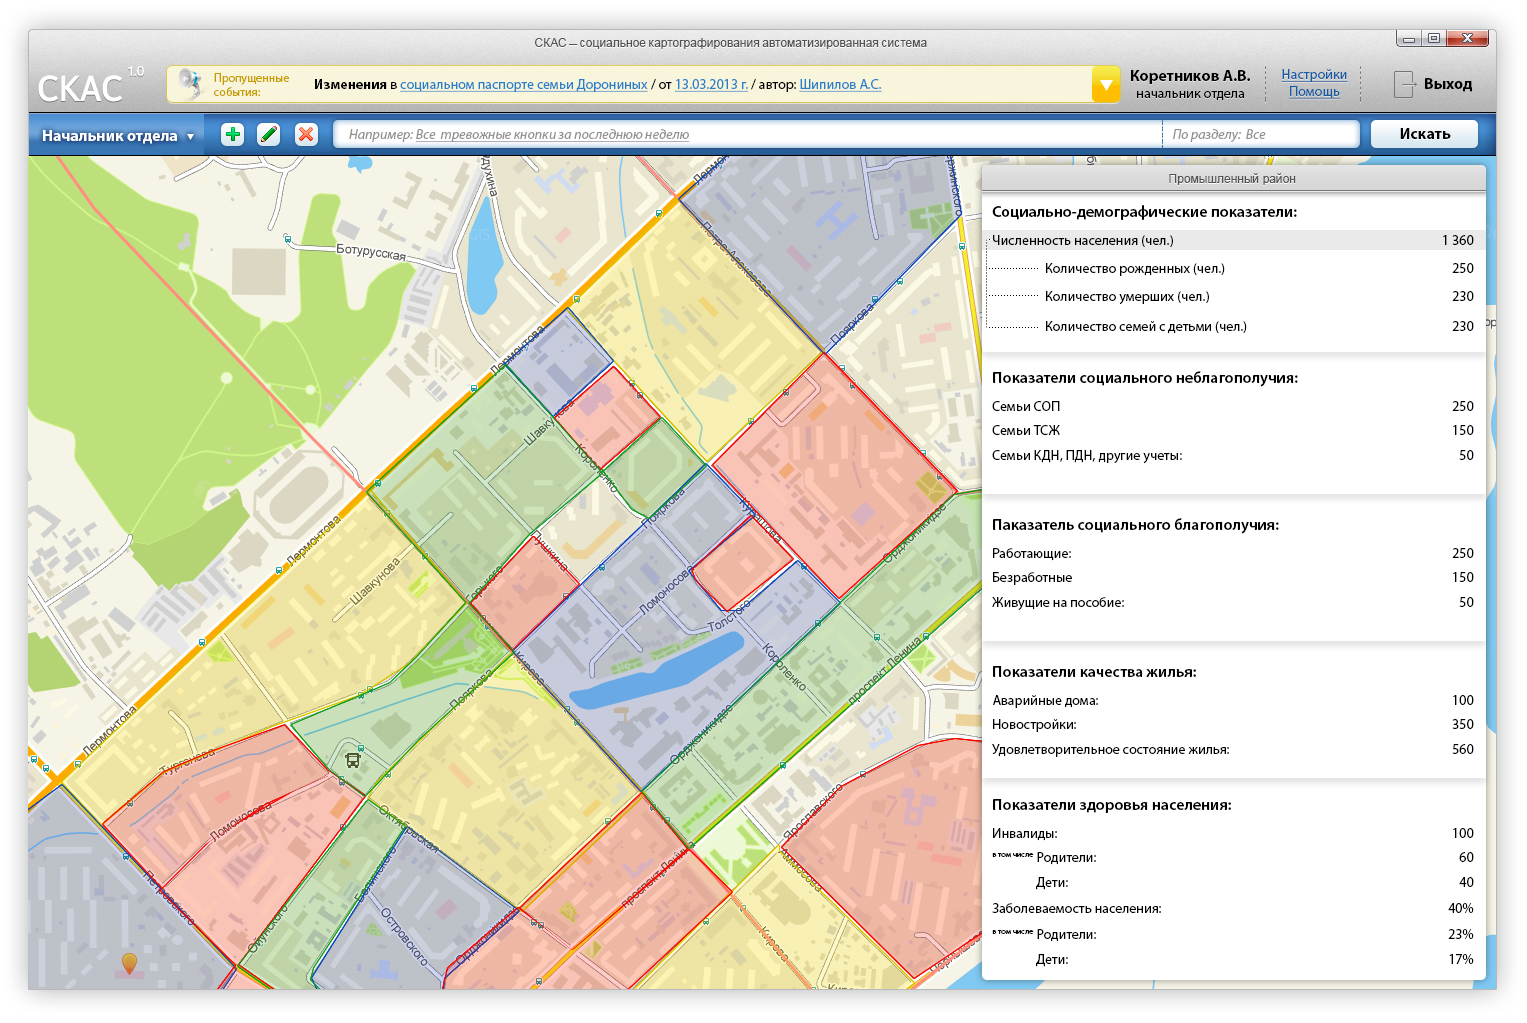
Task: Click the orange map pin marker
Action: pos(129,963)
